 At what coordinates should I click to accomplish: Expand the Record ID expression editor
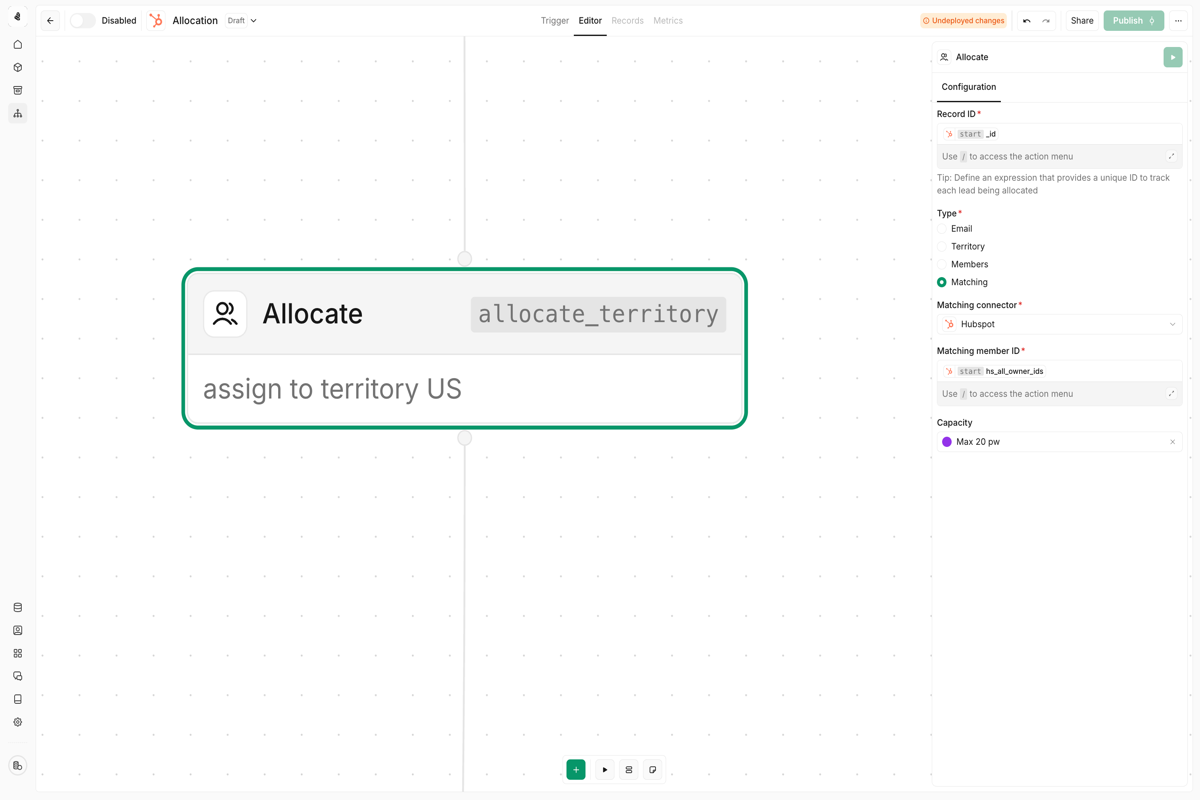(1171, 156)
